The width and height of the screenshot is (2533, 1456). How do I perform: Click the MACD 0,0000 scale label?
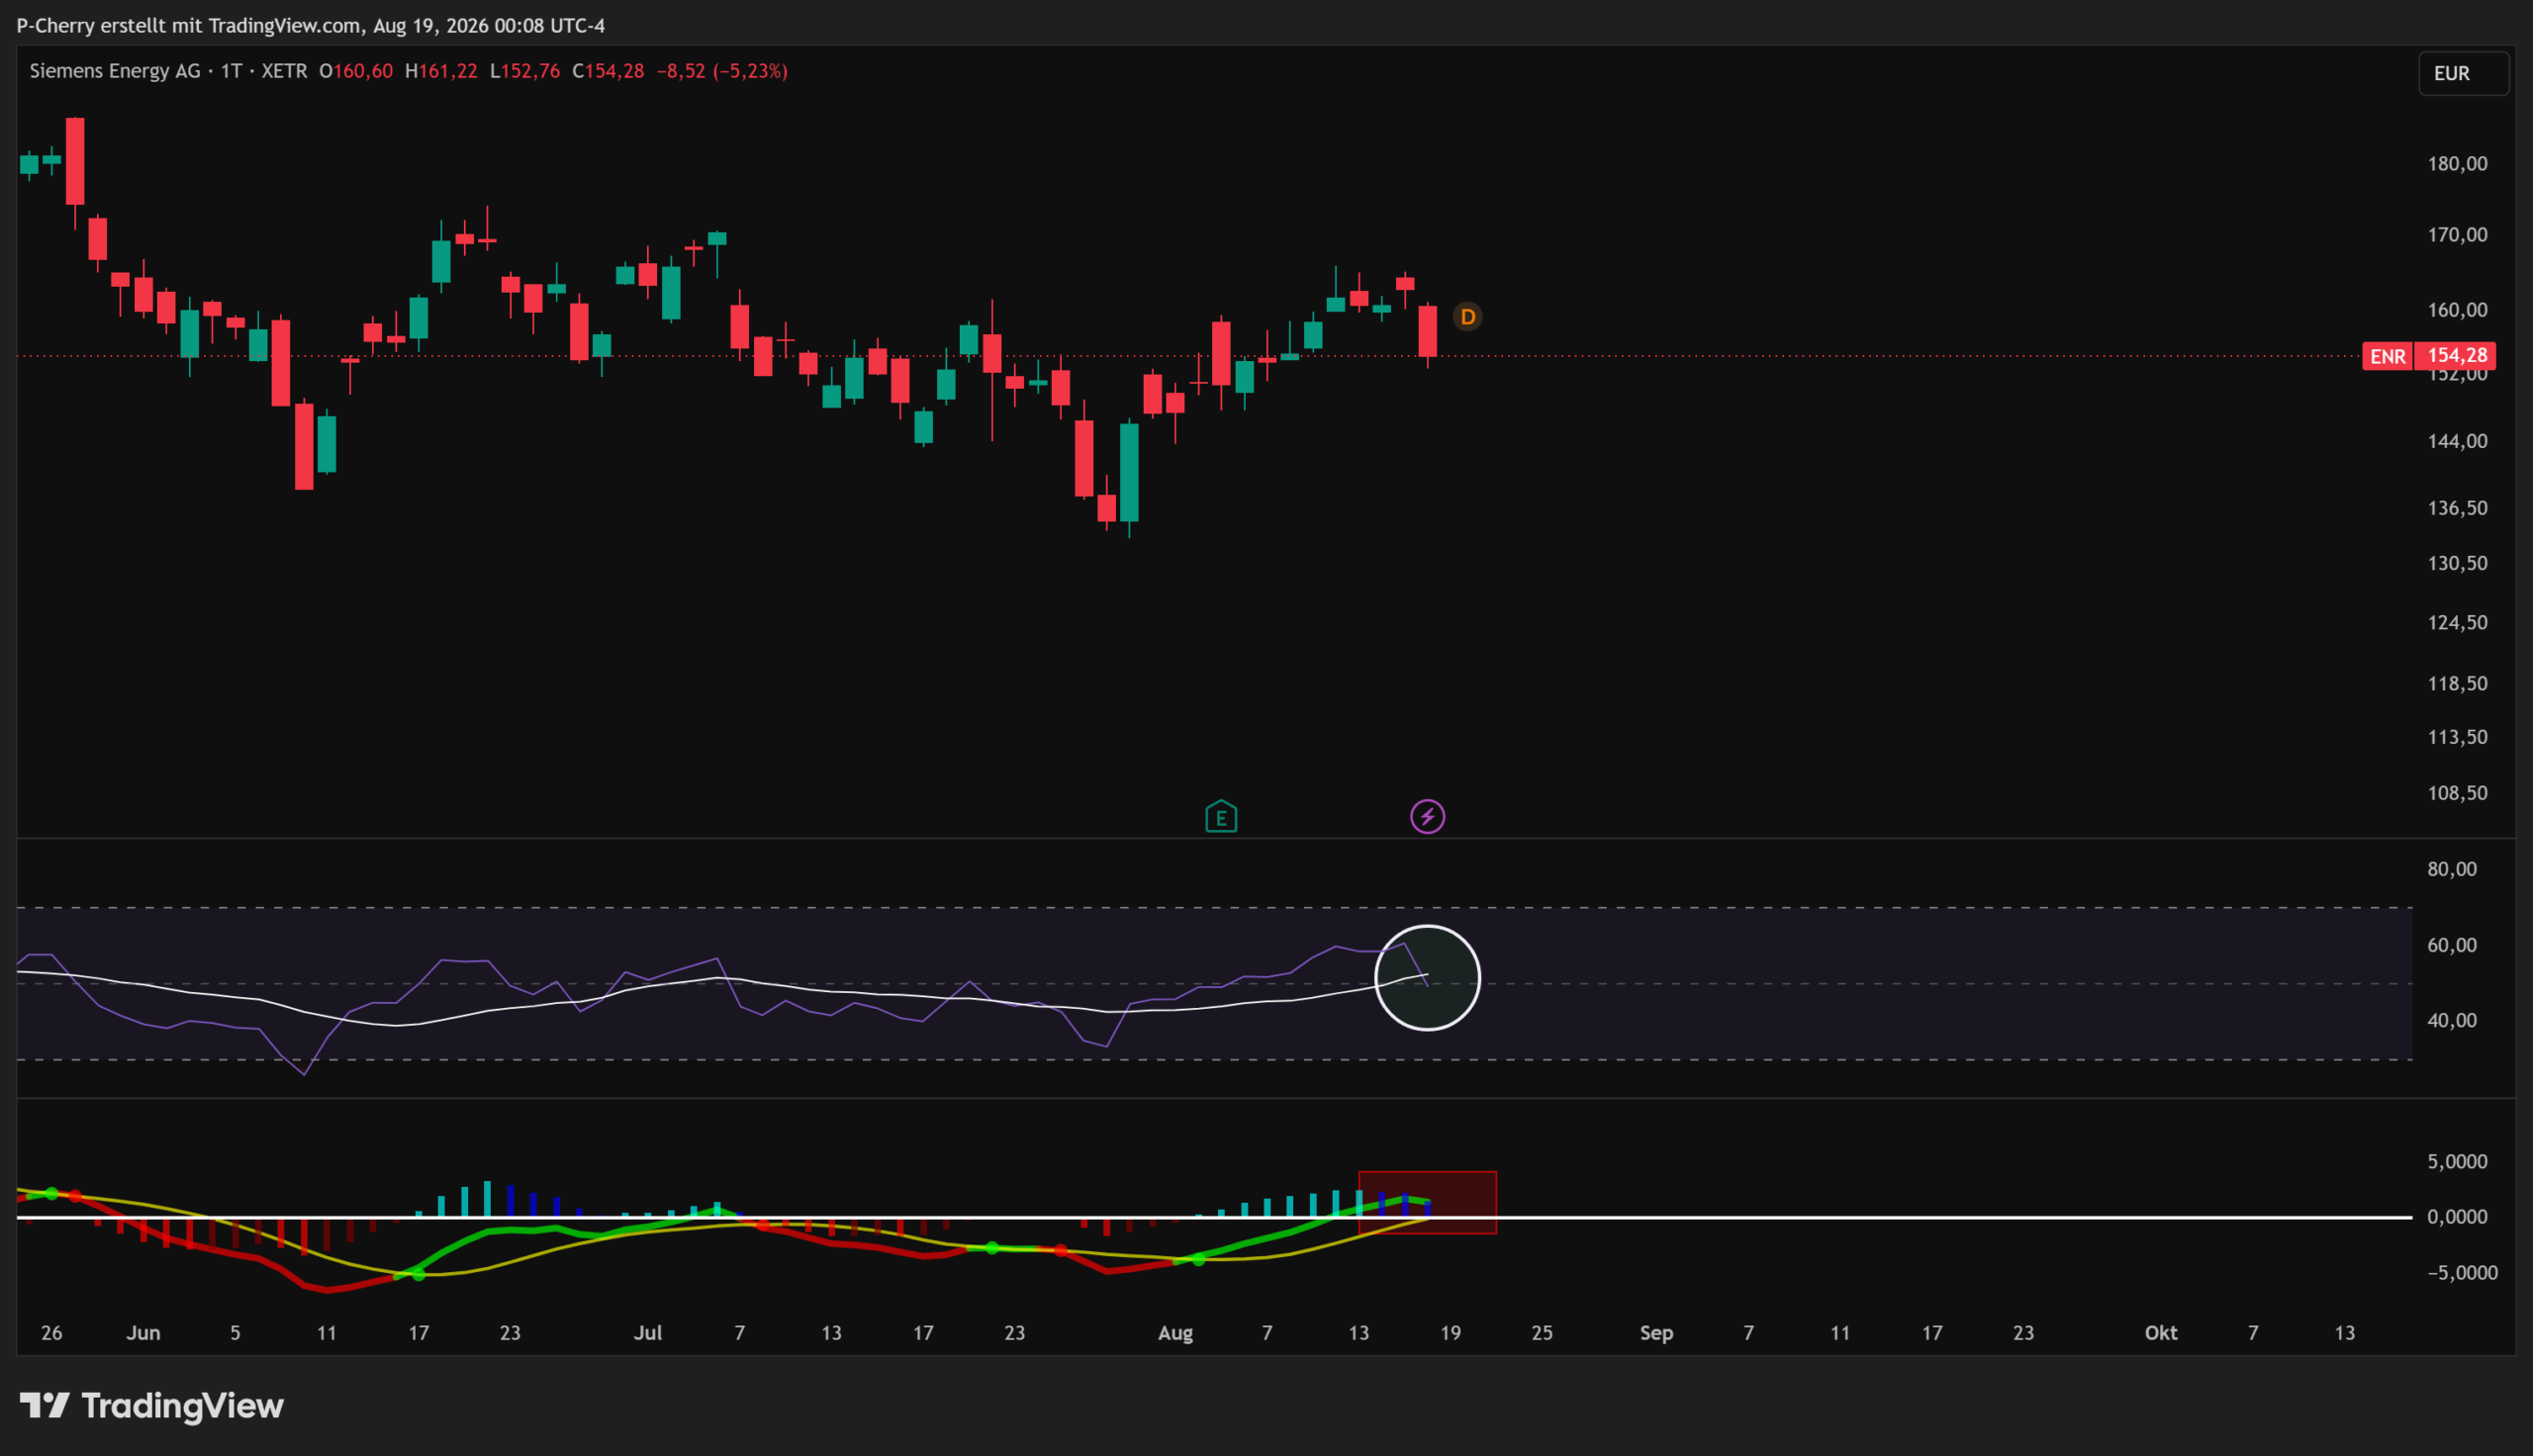(2457, 1217)
